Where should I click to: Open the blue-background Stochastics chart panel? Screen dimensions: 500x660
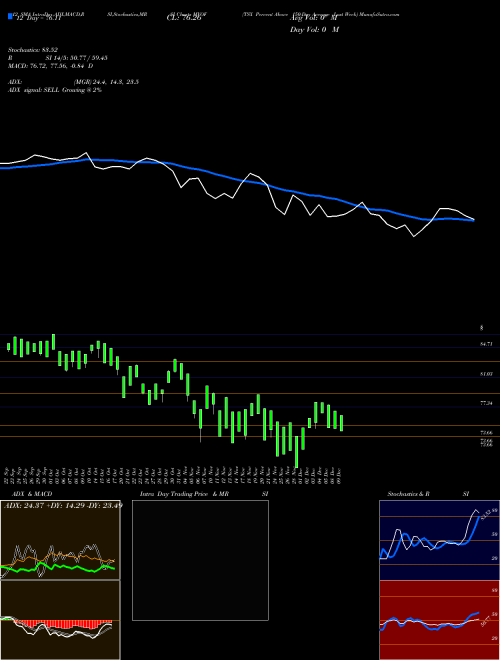[439, 540]
